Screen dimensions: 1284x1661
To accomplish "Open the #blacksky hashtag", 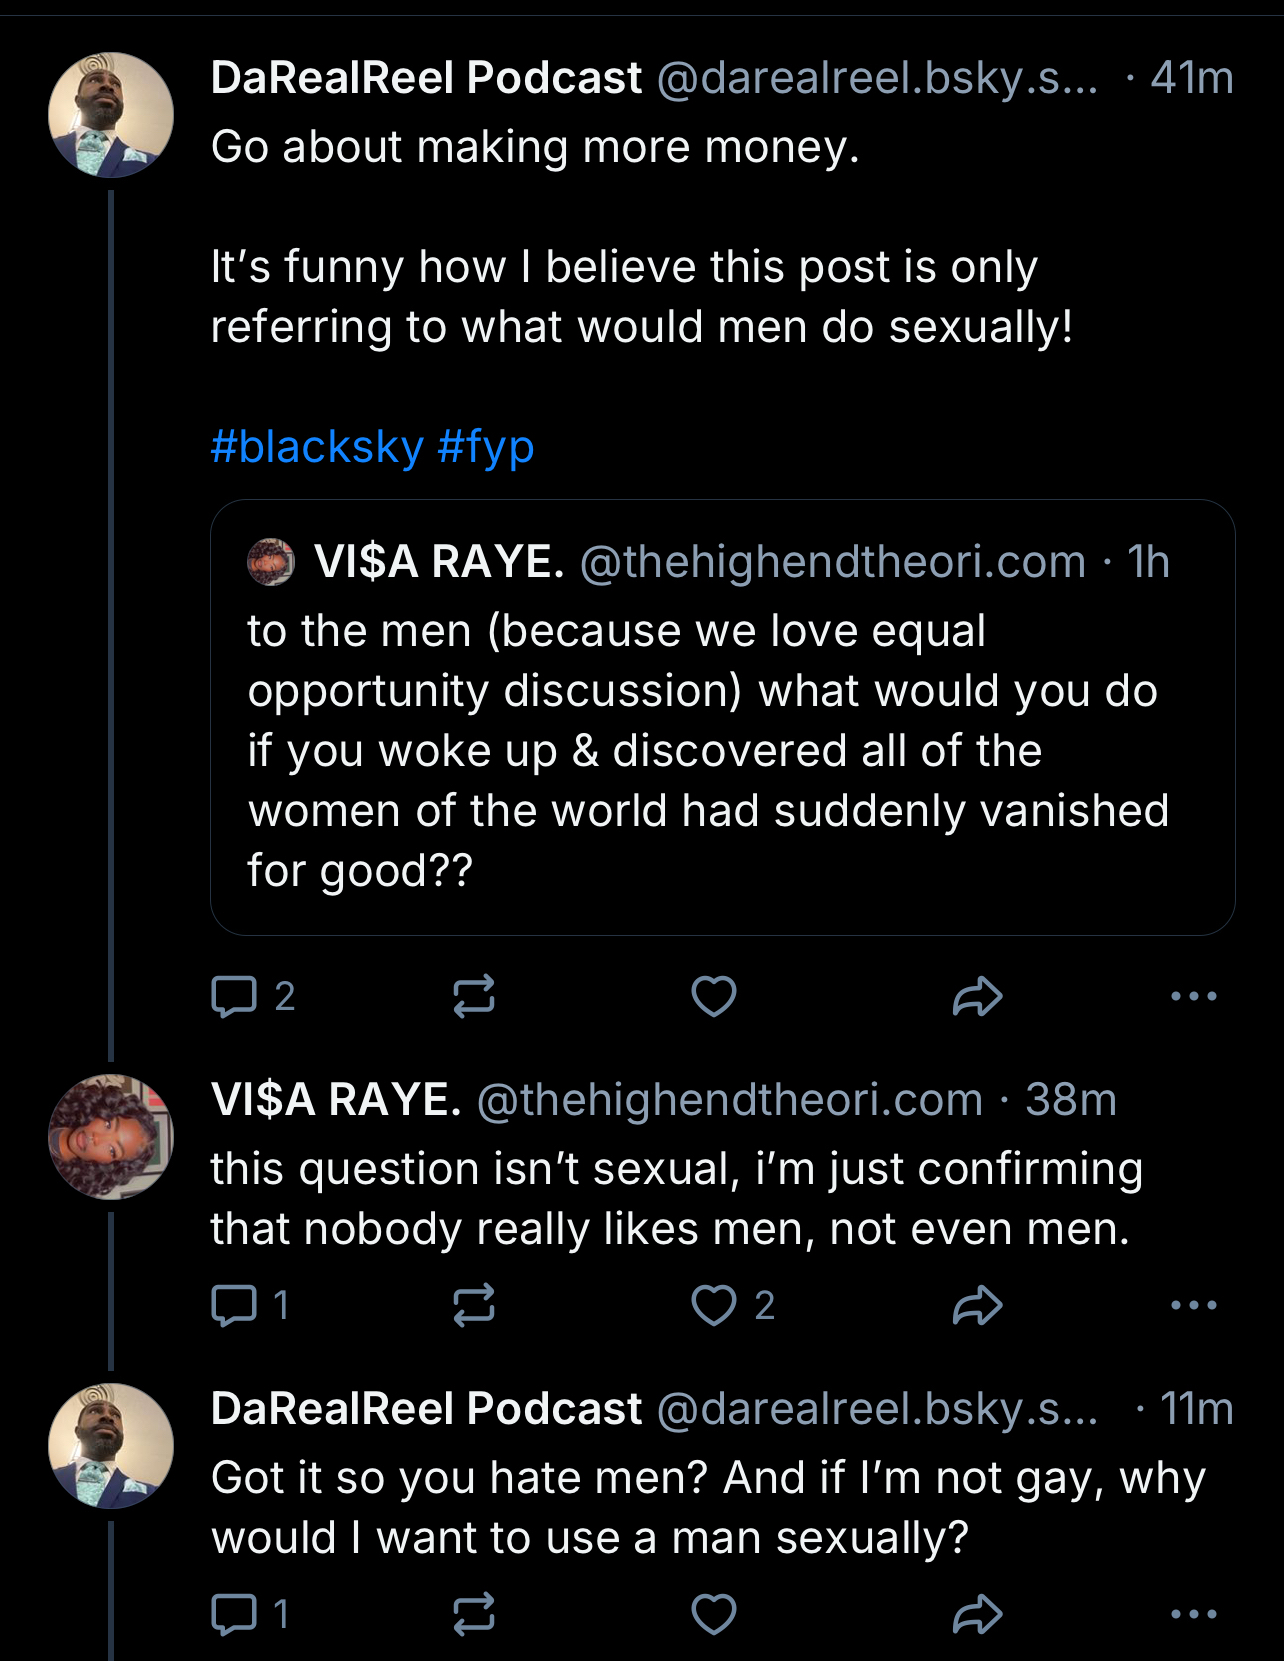I will [317, 446].
